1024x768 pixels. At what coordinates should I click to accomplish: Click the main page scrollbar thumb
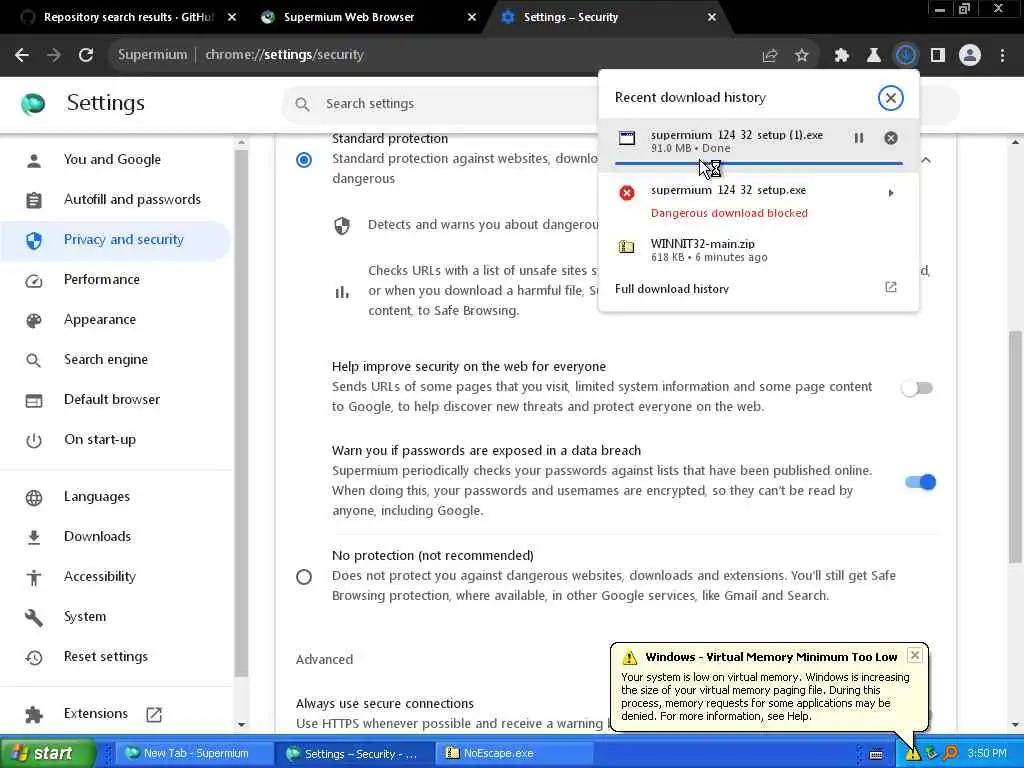click(x=1016, y=447)
